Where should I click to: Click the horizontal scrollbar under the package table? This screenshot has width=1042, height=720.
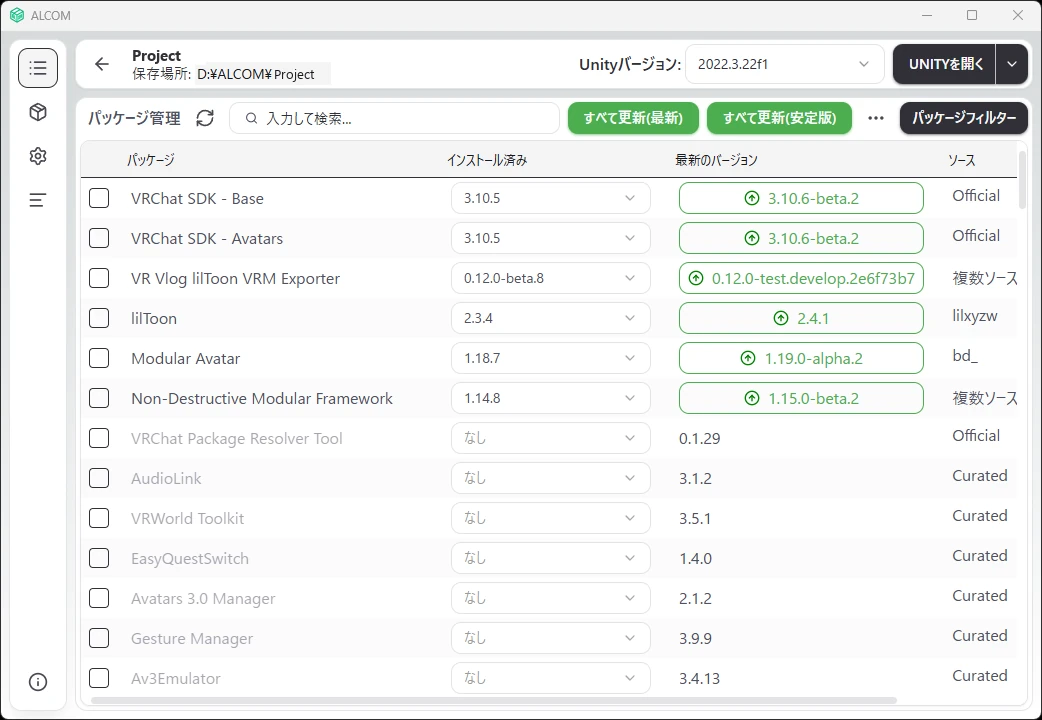pyautogui.click(x=494, y=699)
